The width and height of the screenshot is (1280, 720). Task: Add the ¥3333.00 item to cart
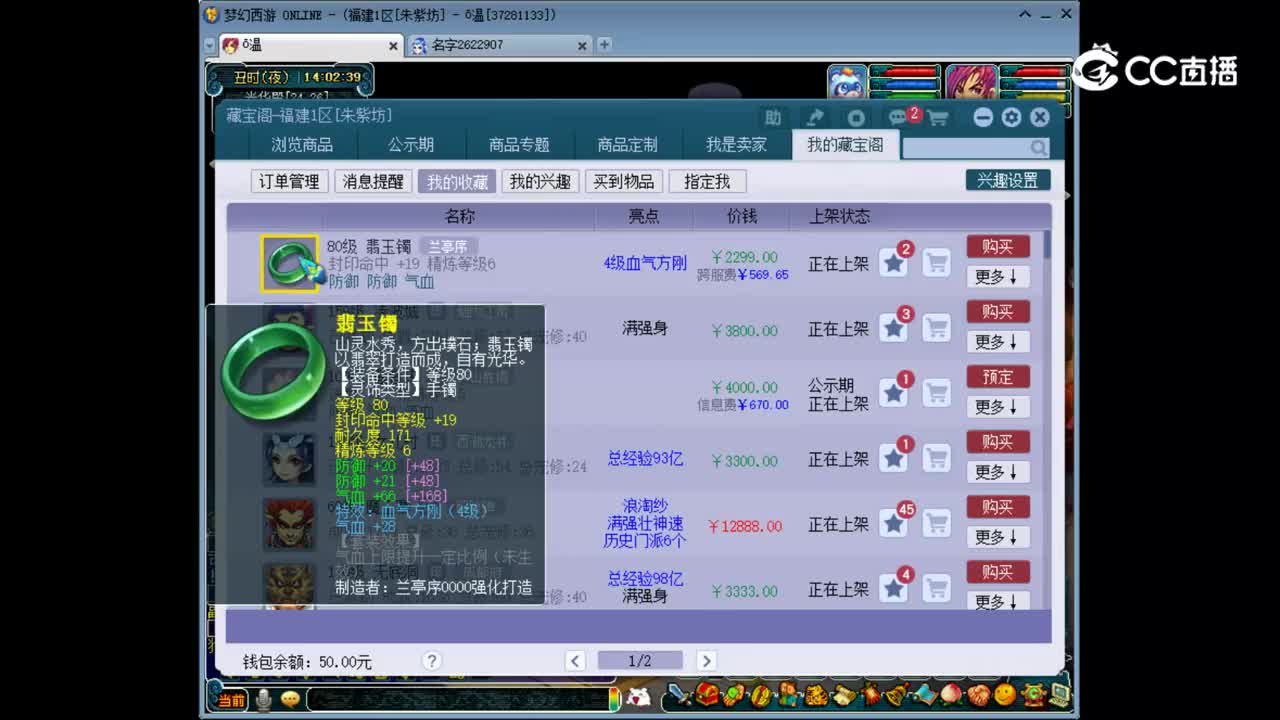coord(936,588)
